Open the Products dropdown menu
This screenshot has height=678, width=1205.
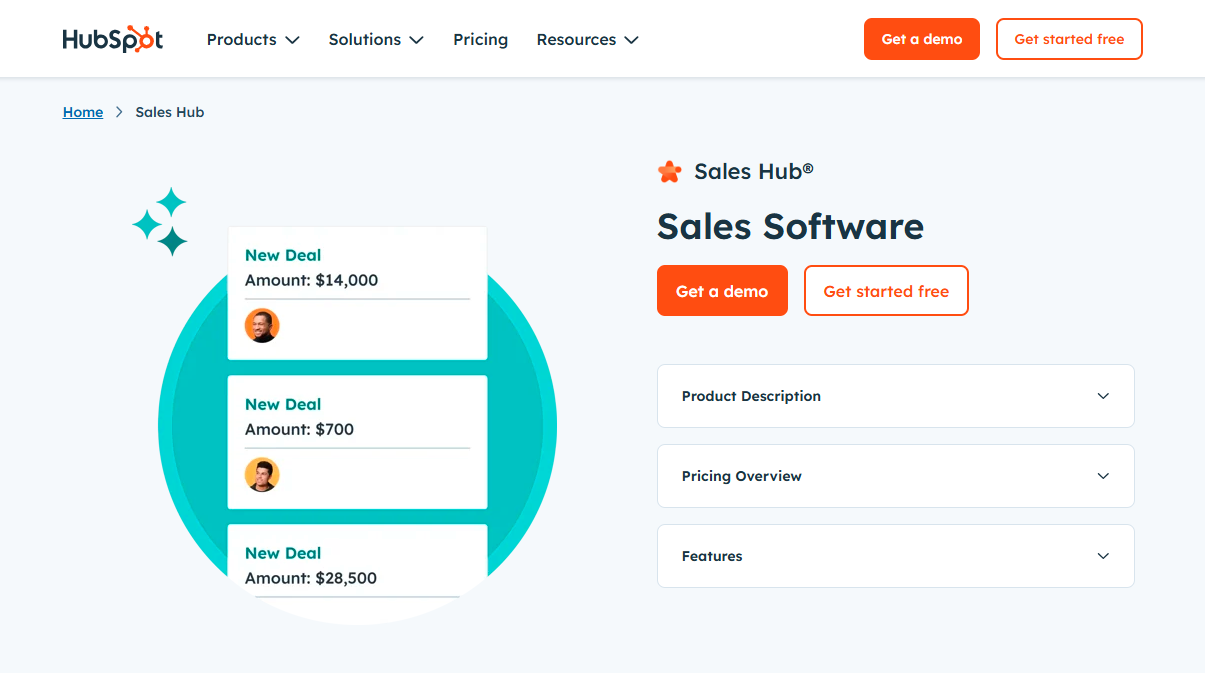click(x=253, y=39)
